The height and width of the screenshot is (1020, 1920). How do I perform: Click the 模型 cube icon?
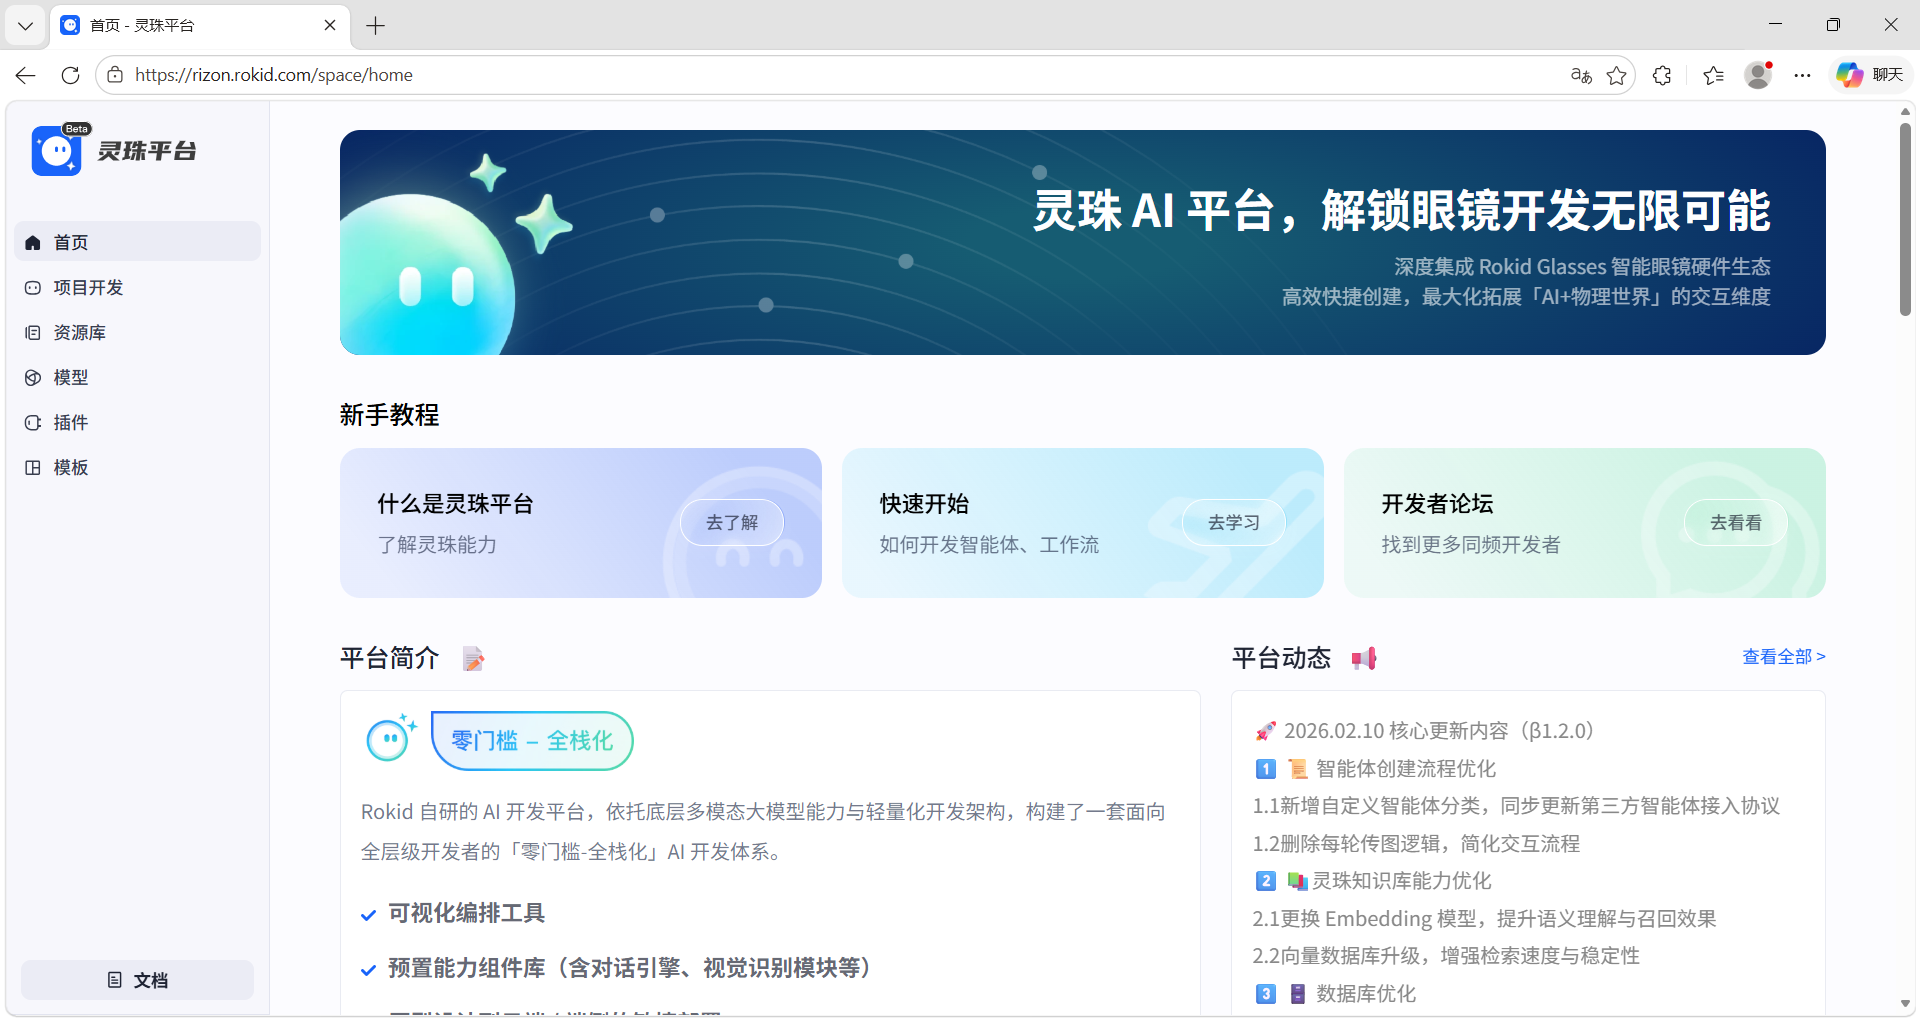point(33,377)
